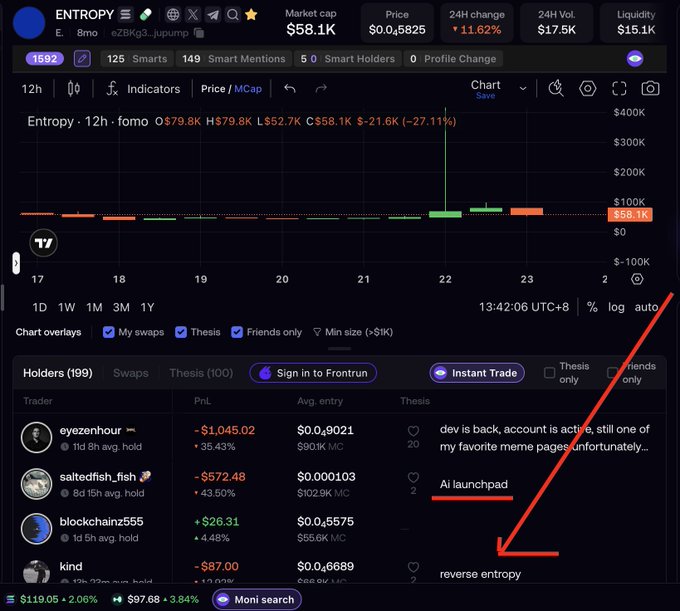
Task: Open the 0 Profile Change tab
Action: (x=453, y=59)
